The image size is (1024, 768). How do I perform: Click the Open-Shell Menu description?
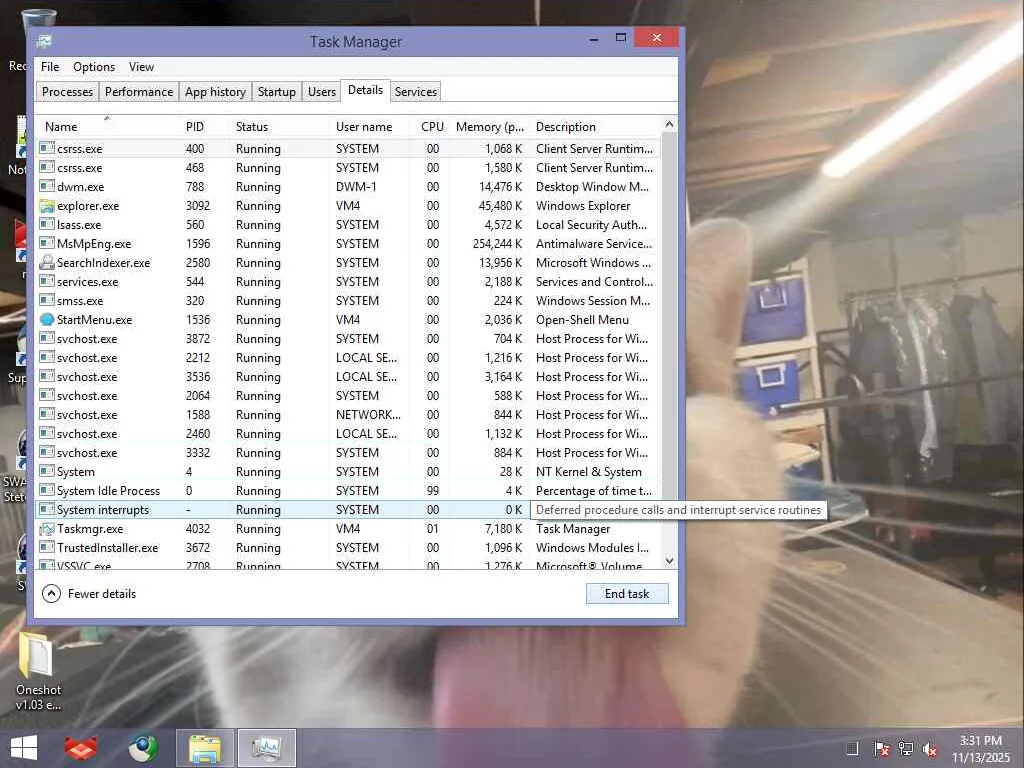point(582,319)
